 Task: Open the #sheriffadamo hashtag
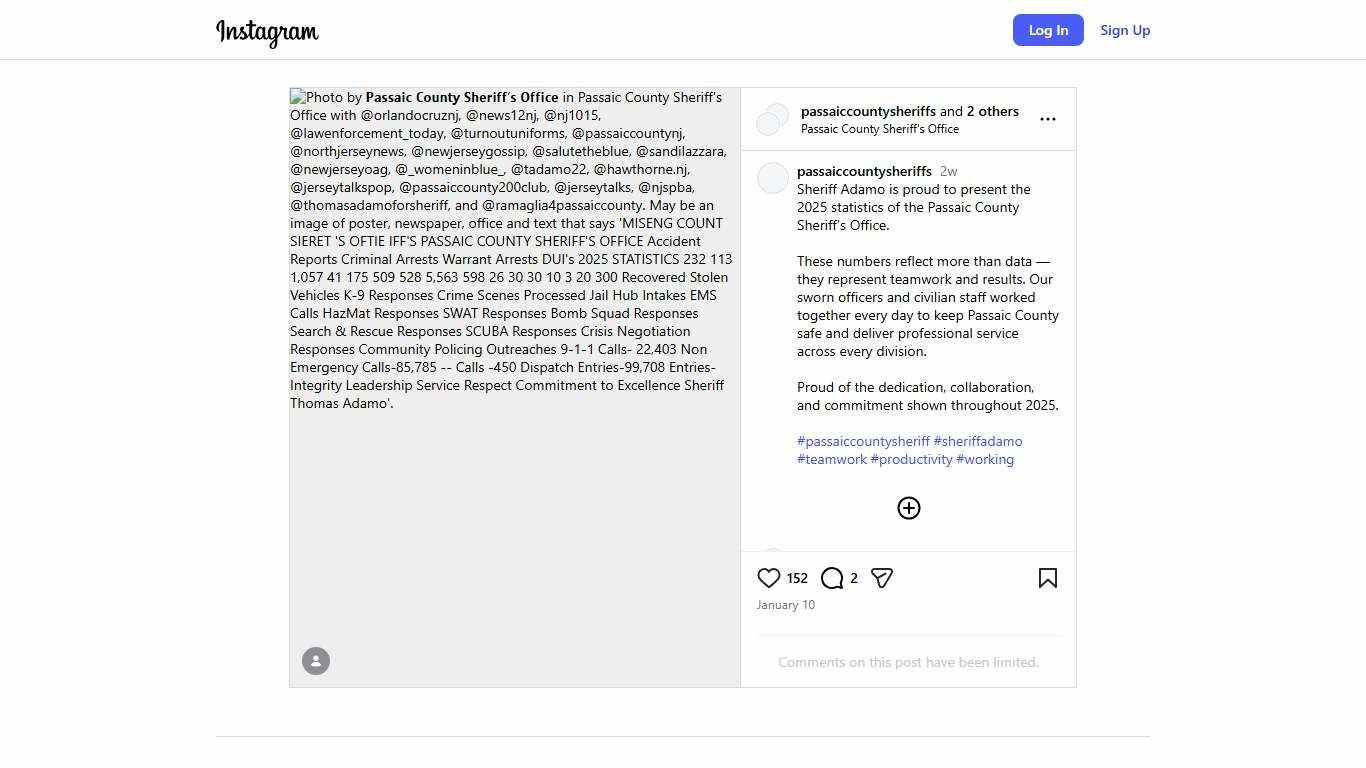point(978,441)
